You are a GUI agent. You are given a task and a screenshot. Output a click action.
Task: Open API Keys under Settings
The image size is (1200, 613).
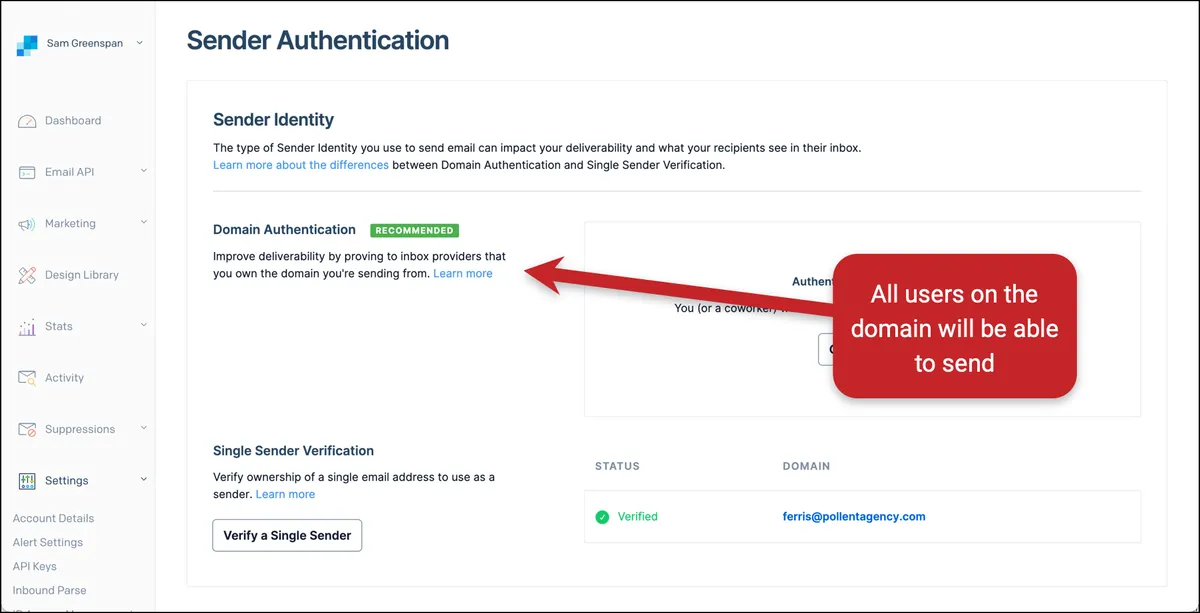click(35, 566)
